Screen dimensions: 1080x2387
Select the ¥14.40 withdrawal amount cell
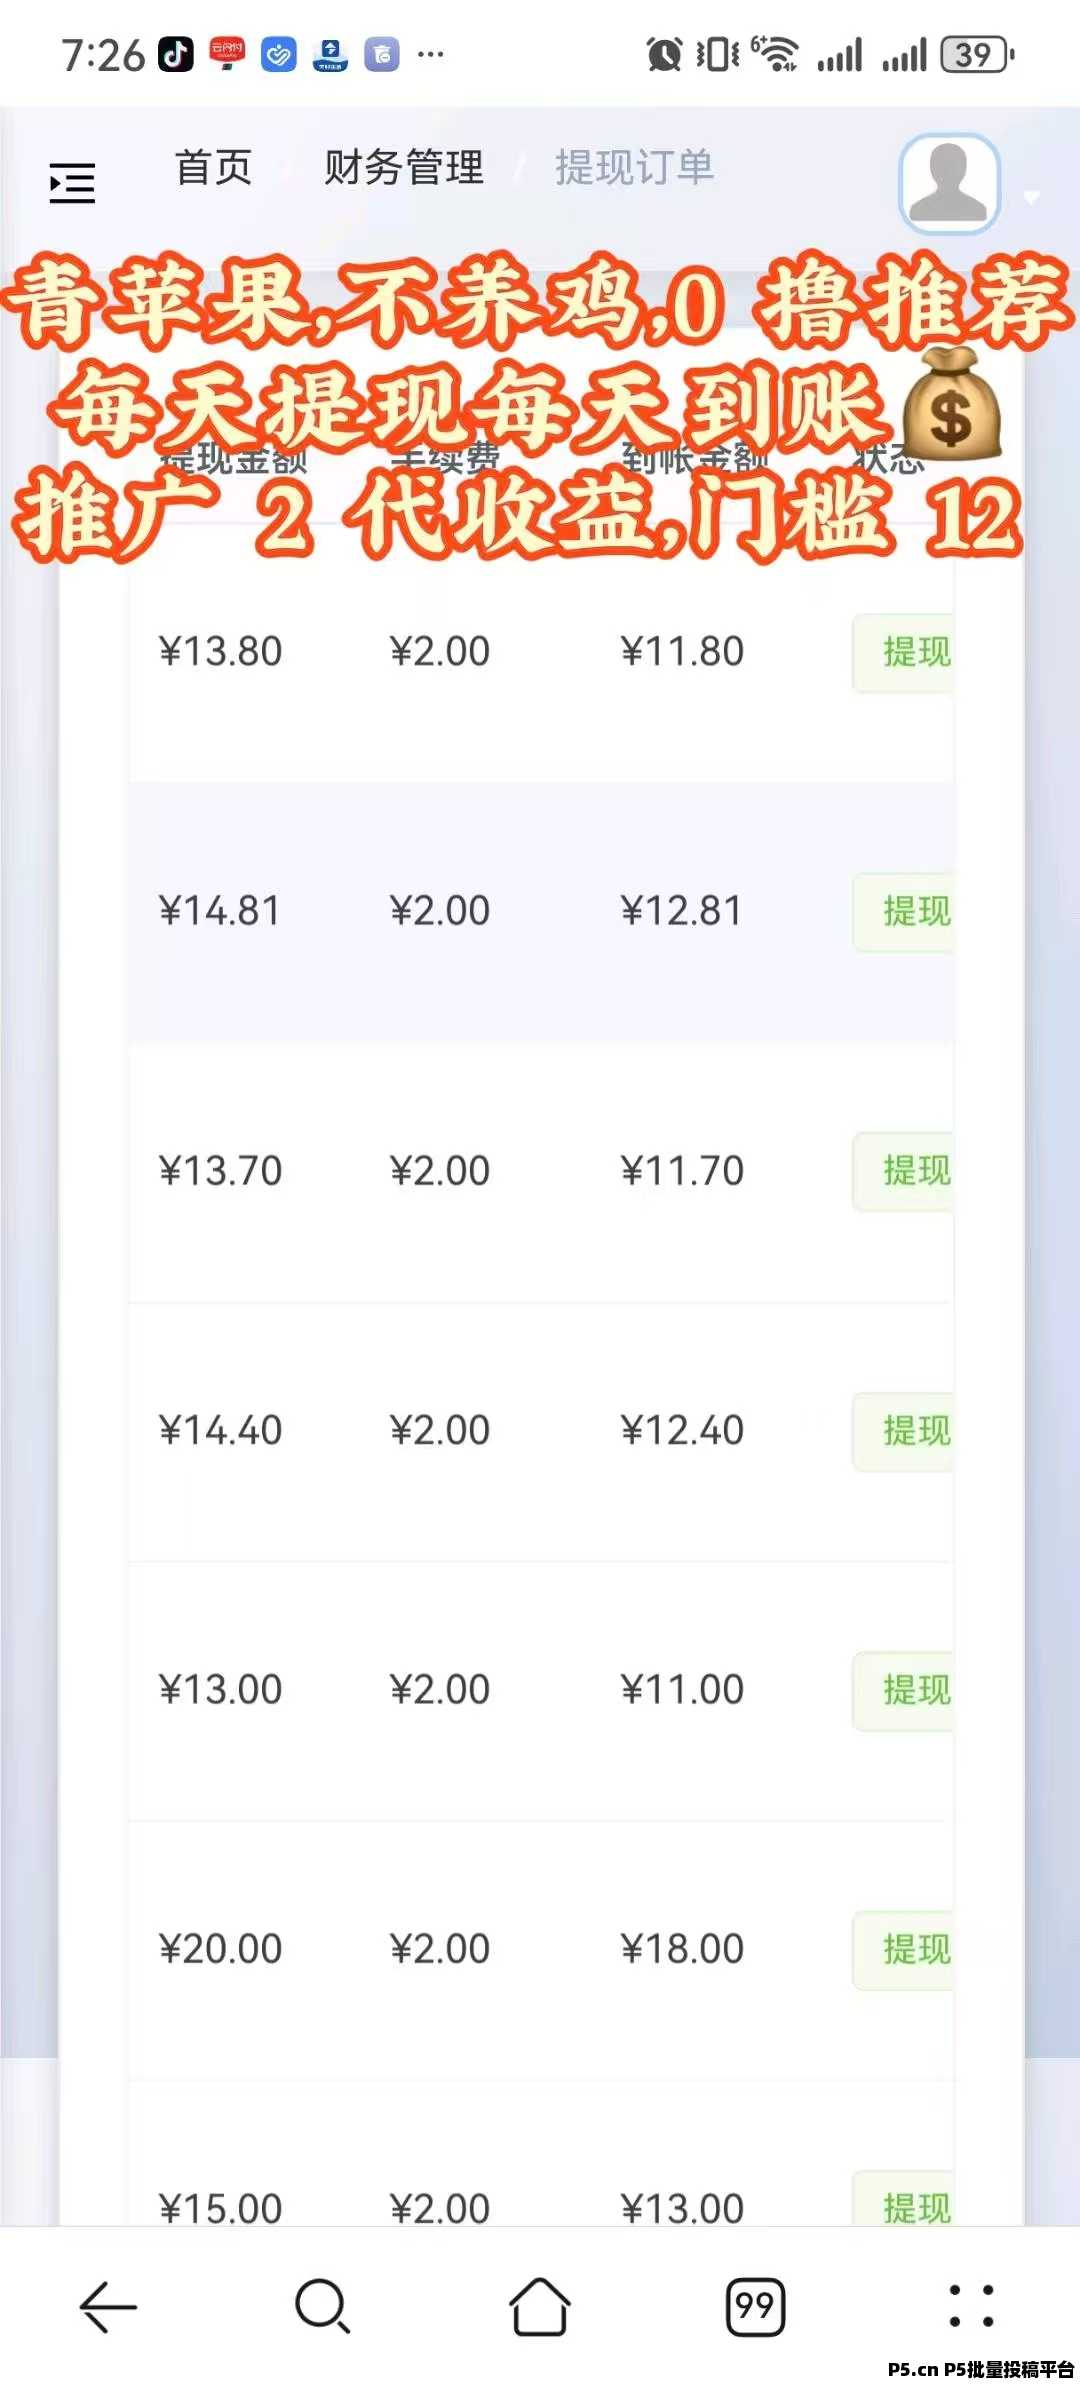coord(220,1430)
